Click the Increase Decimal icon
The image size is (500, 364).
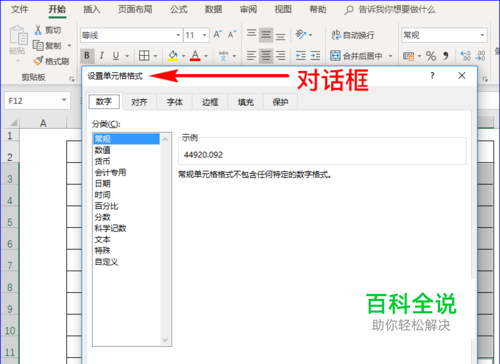(x=465, y=56)
